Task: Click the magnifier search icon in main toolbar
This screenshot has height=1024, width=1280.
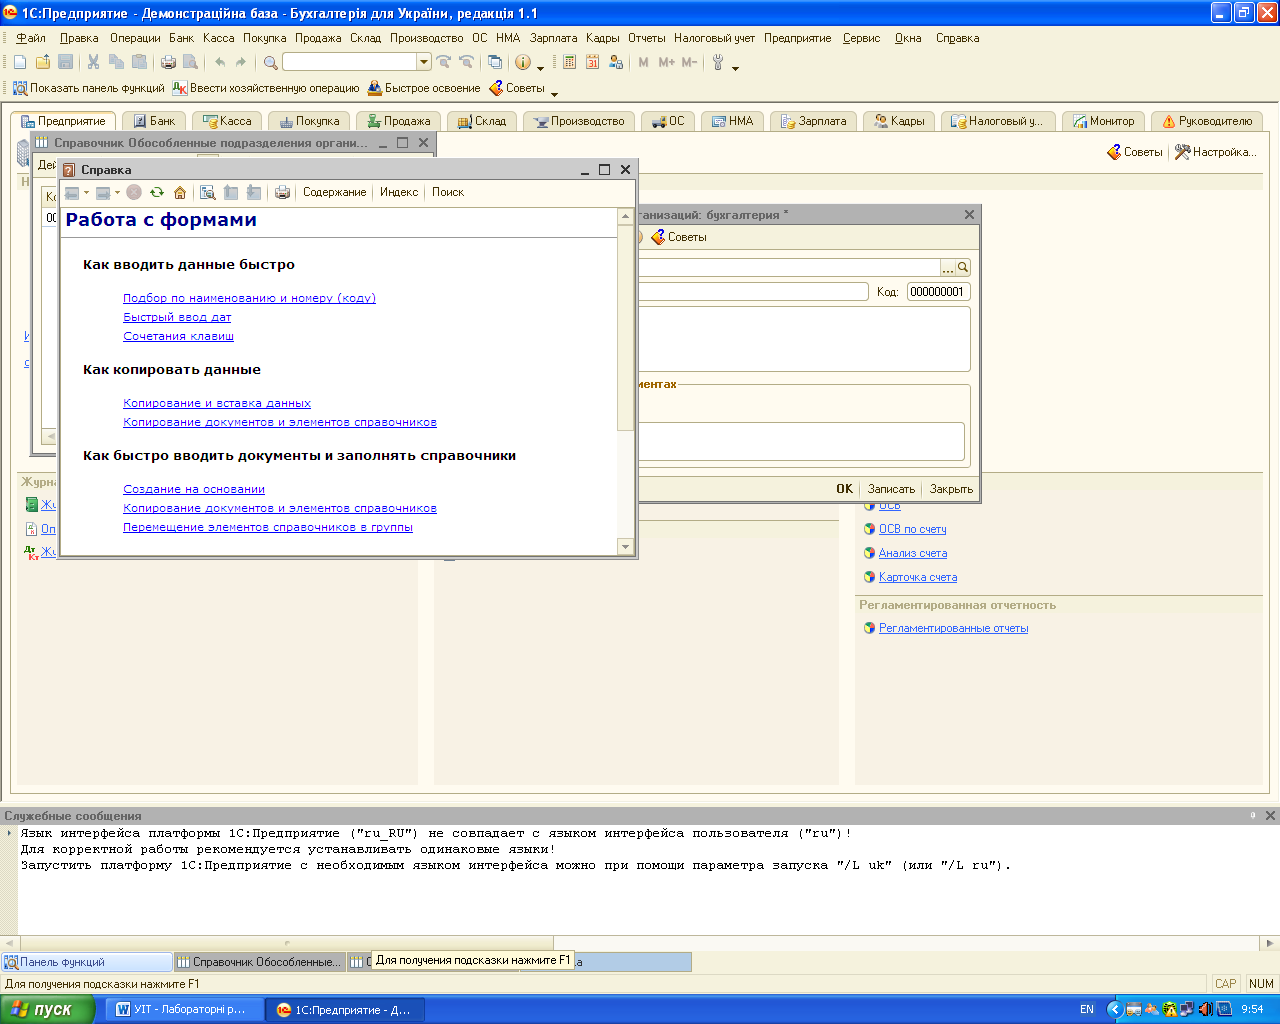Action: point(271,62)
